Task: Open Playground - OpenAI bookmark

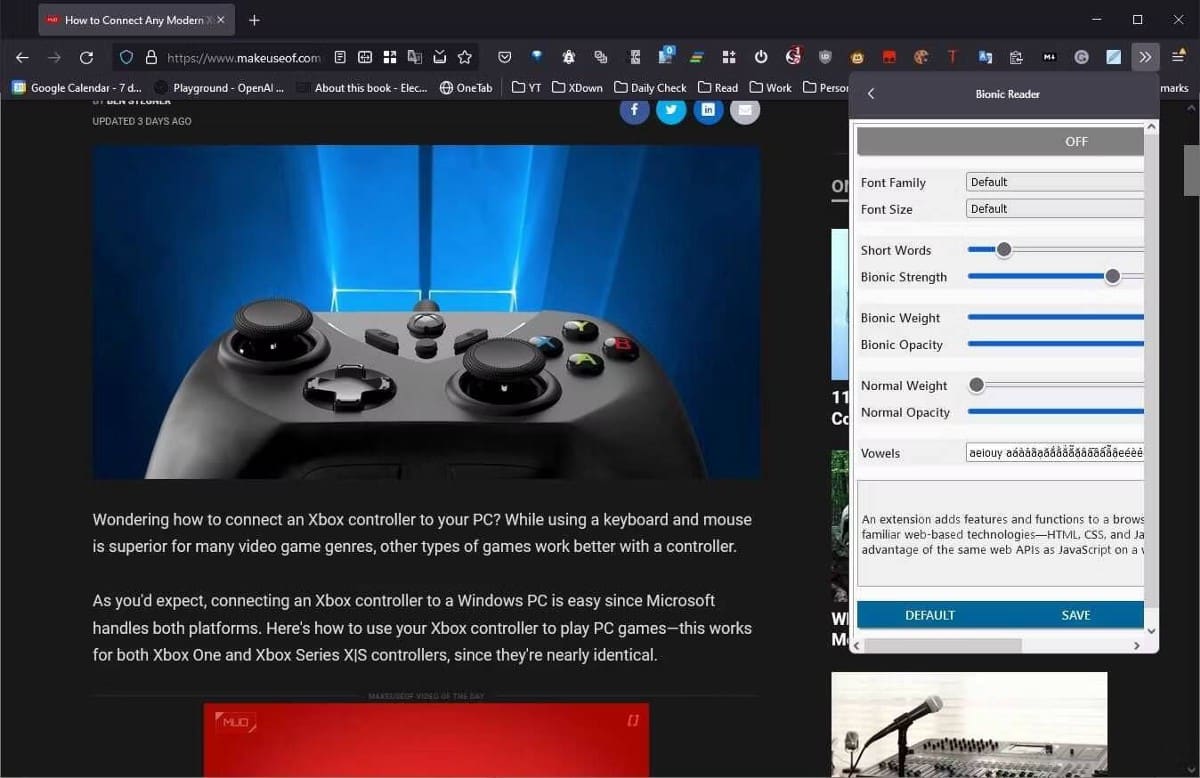Action: click(219, 88)
